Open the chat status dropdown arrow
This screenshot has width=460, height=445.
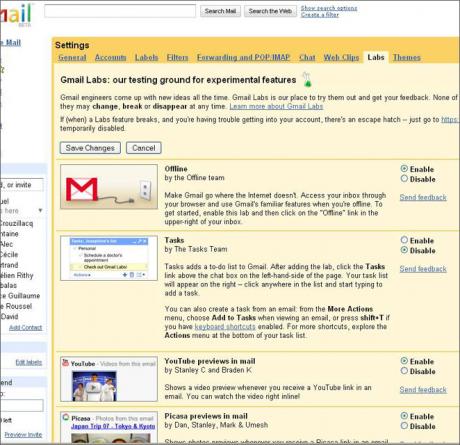pos(40,211)
